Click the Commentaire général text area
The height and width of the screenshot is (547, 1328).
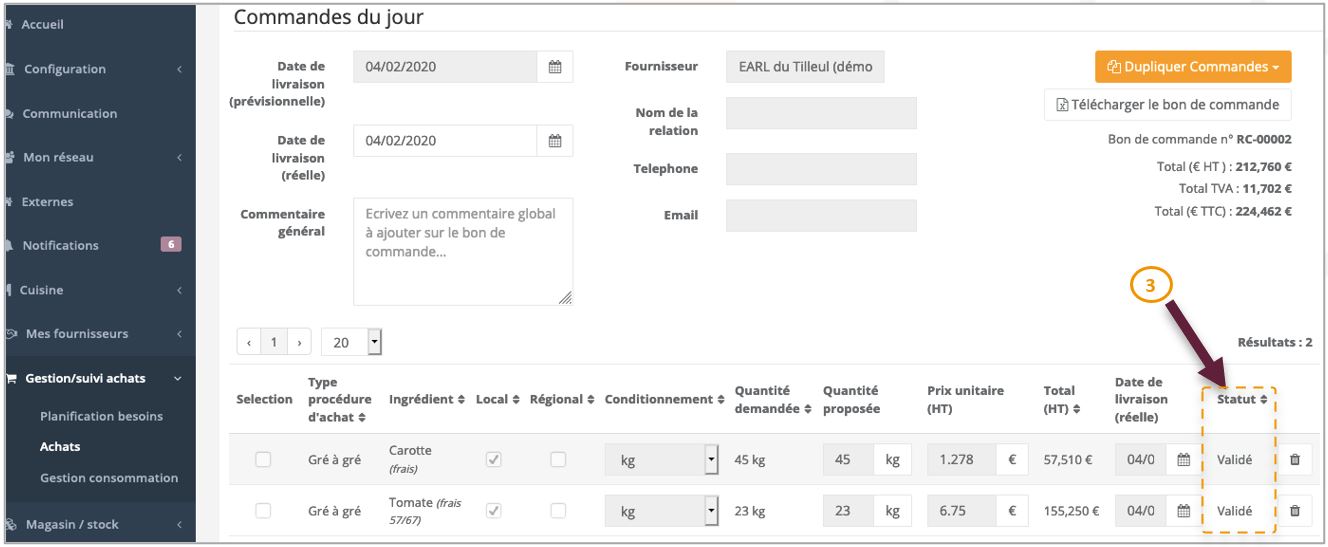463,251
